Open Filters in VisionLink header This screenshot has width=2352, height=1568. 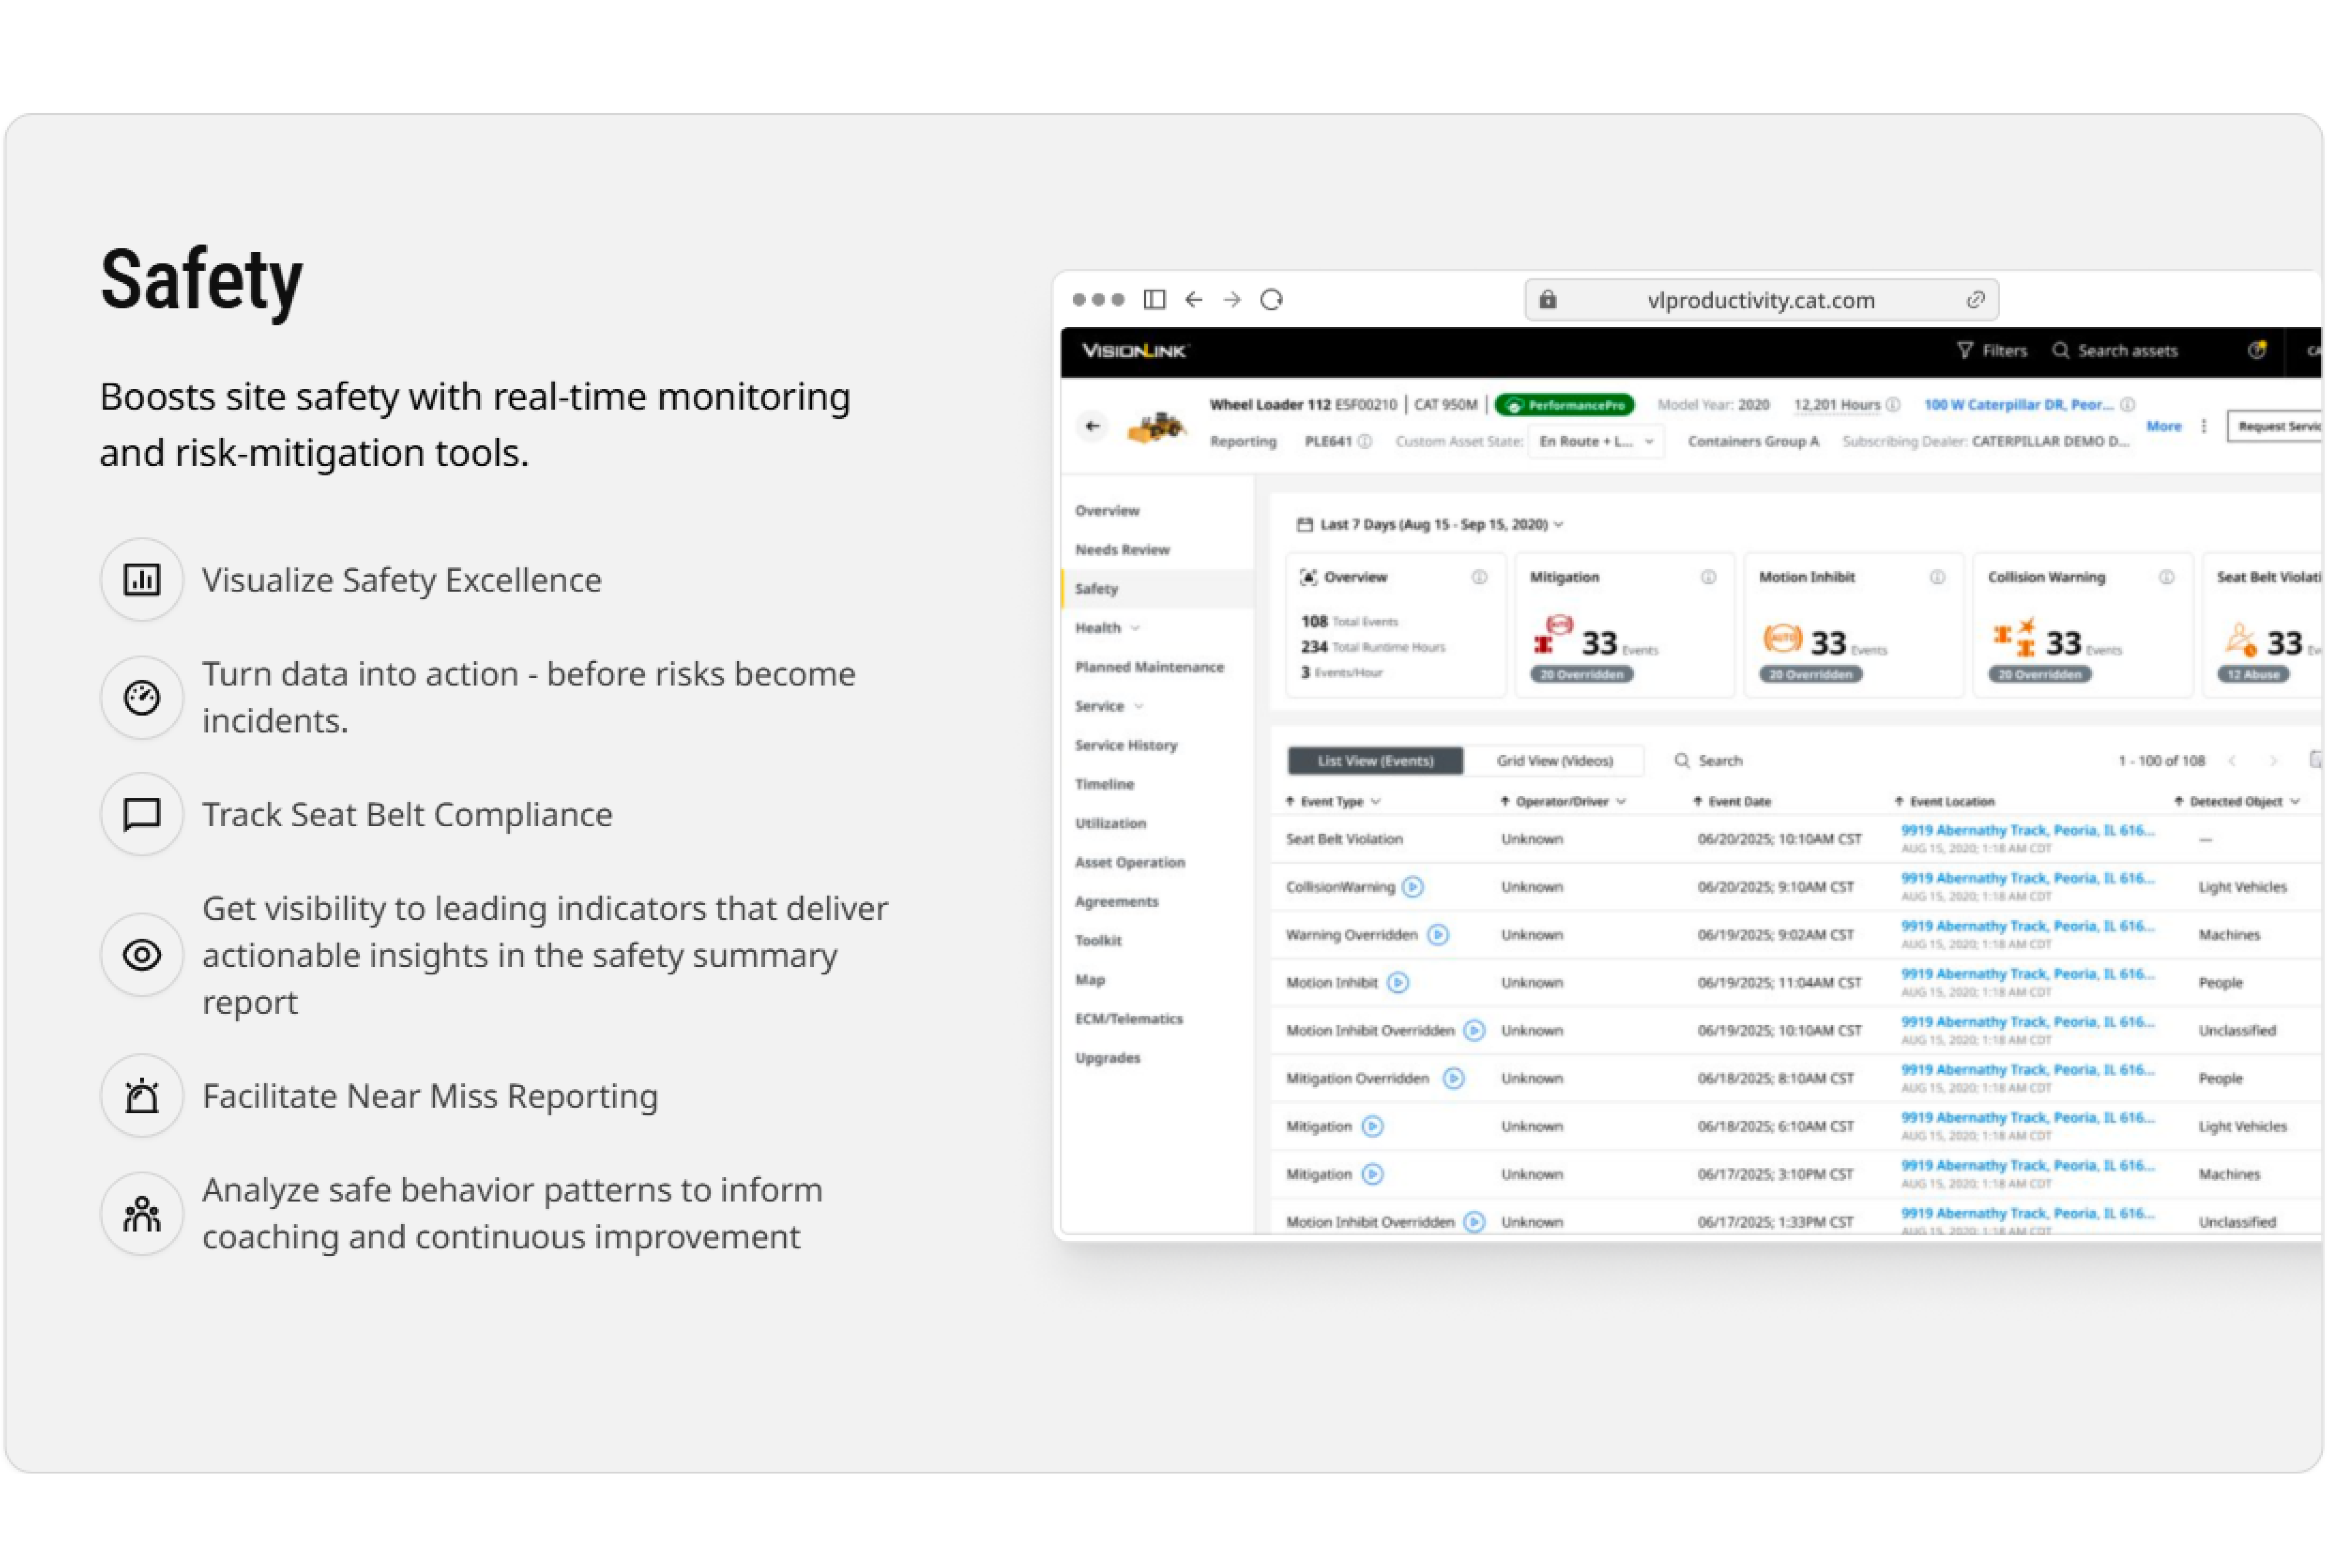(1992, 351)
